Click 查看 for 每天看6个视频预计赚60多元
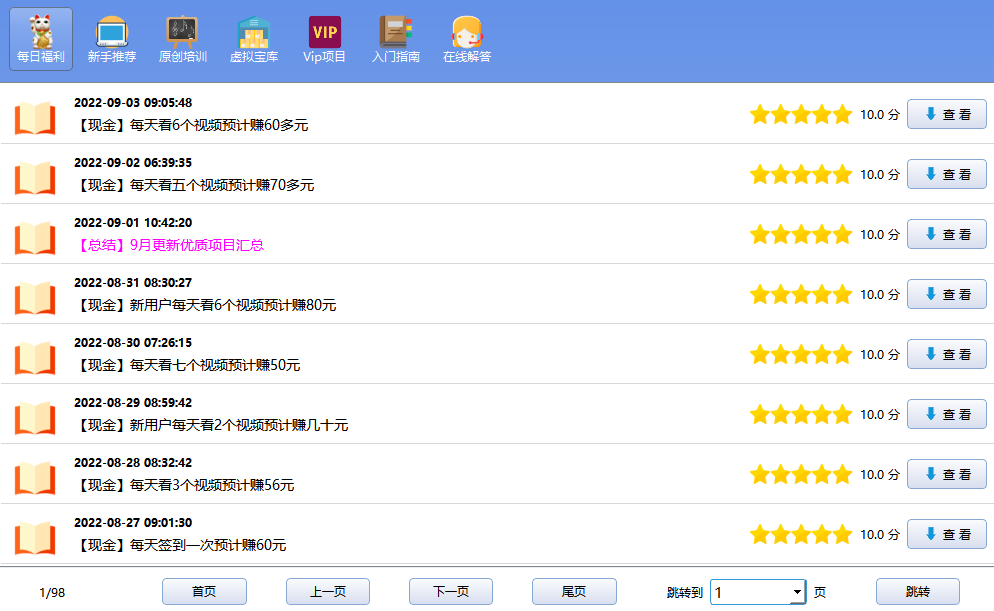 point(946,114)
